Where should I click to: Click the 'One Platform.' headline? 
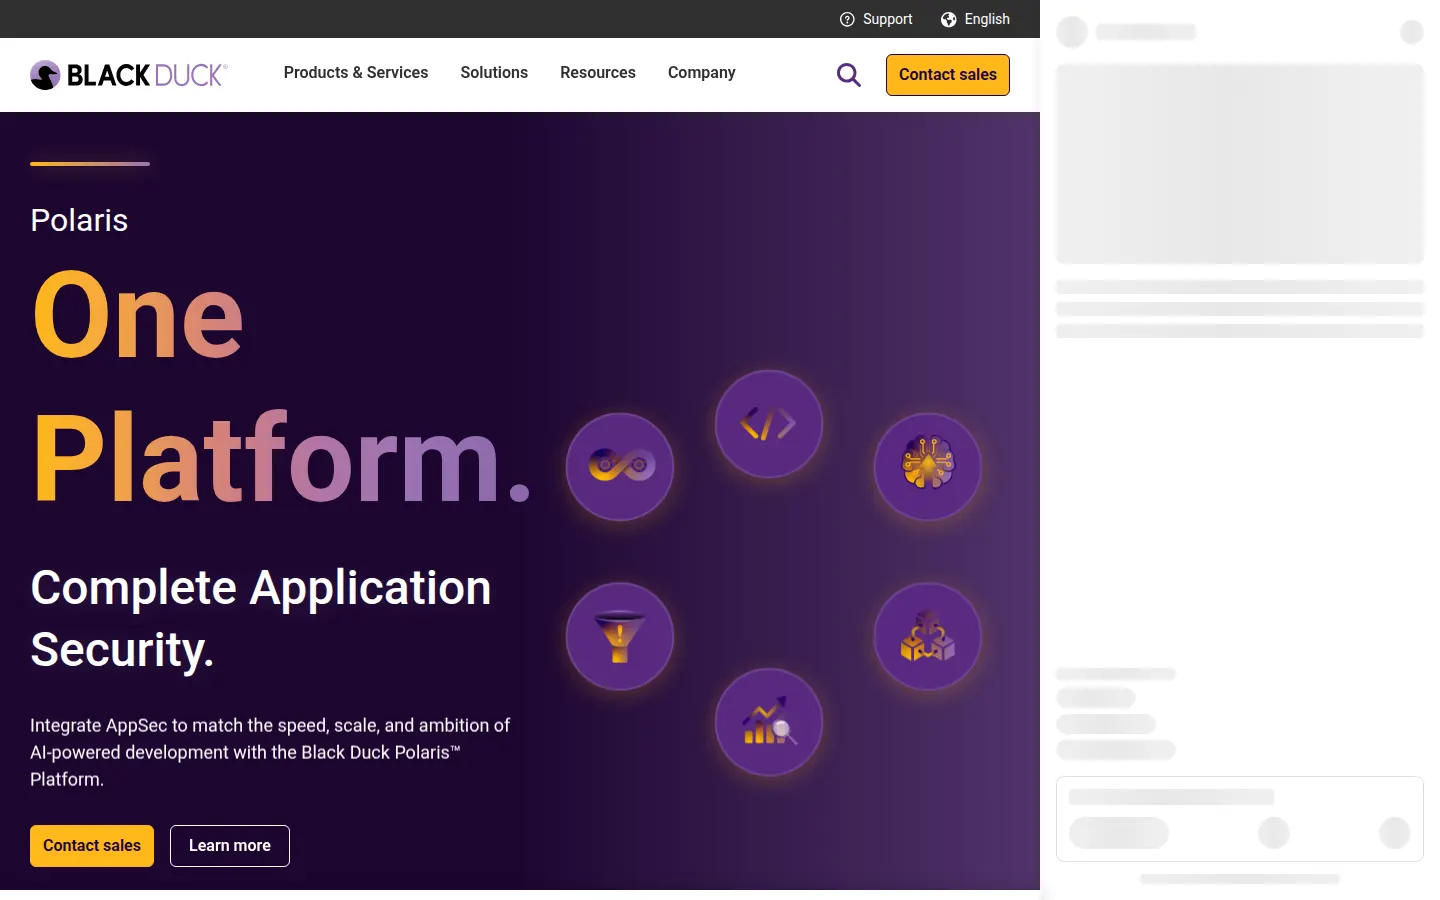click(281, 387)
